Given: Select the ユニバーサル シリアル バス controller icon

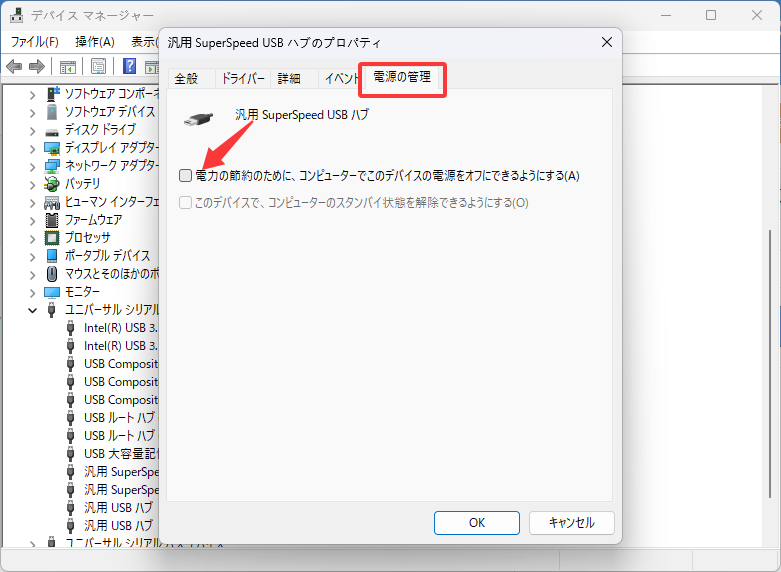Looking at the screenshot, I should [x=51, y=310].
